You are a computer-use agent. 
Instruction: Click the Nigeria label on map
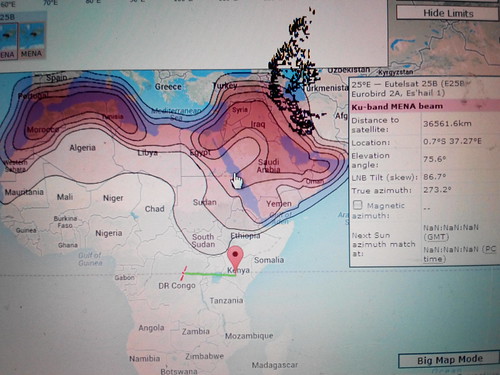[109, 233]
